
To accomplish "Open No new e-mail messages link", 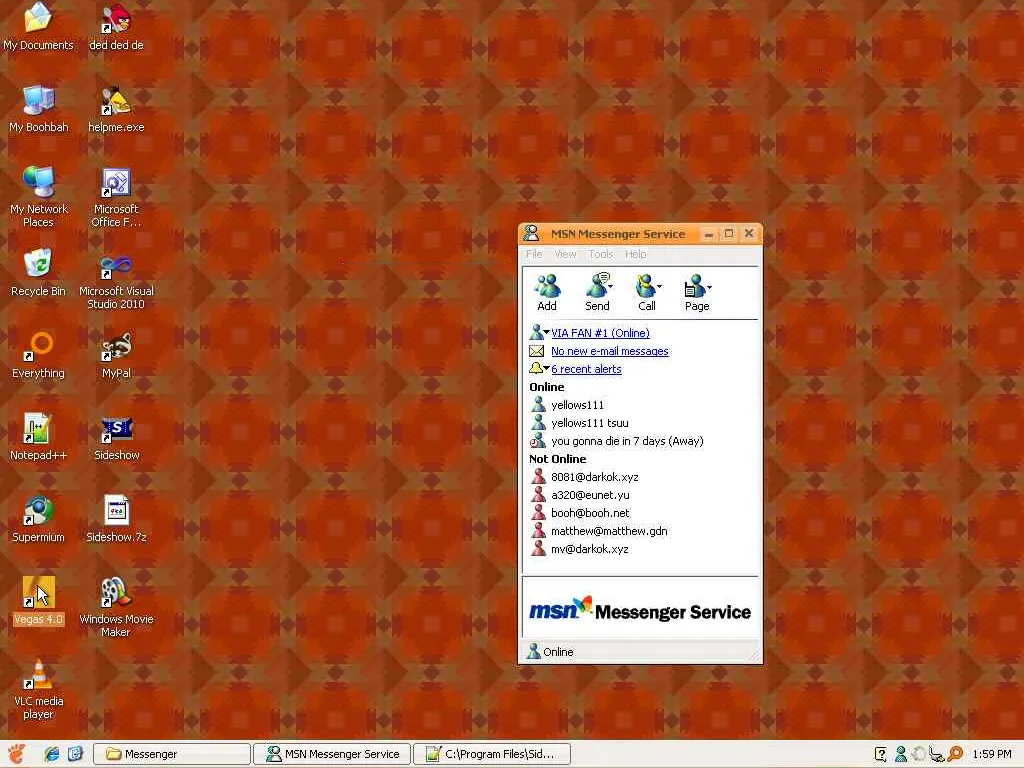I will (609, 351).
